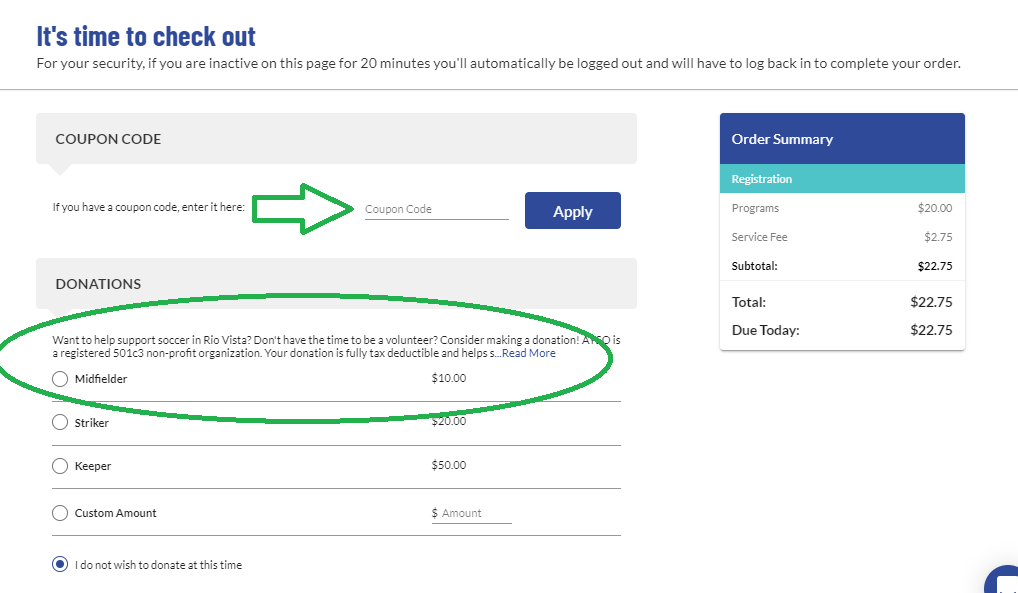Click the green arrow pointing to the coupon field

[x=304, y=209]
